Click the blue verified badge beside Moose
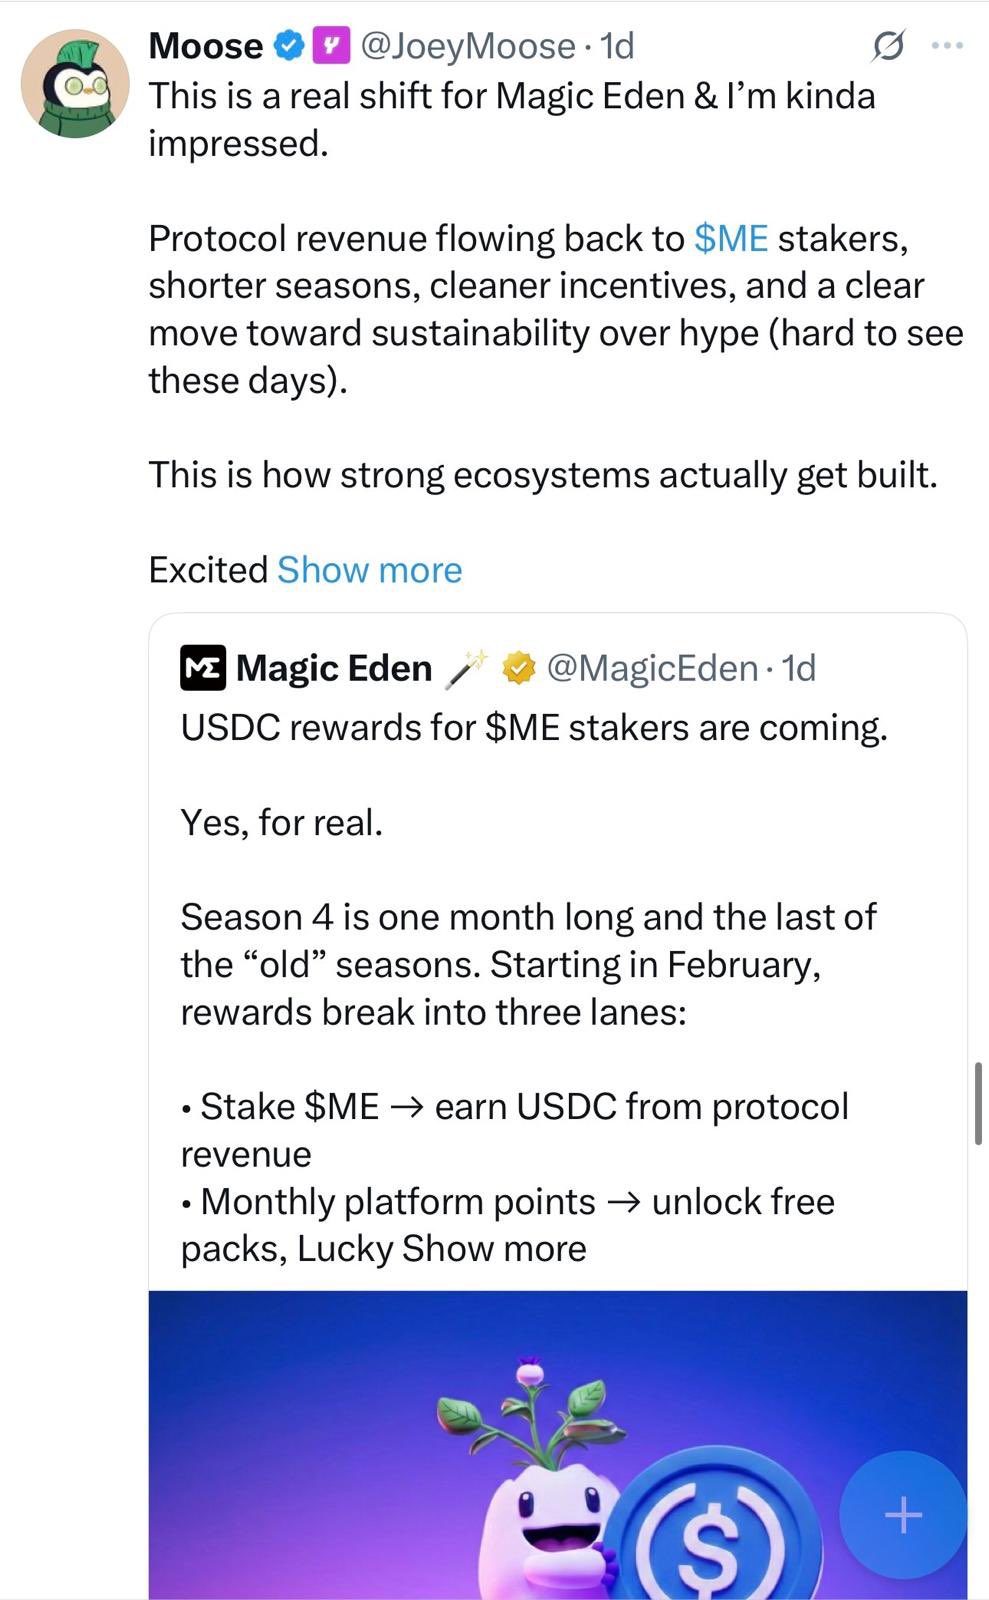The image size is (989, 1600). [290, 46]
